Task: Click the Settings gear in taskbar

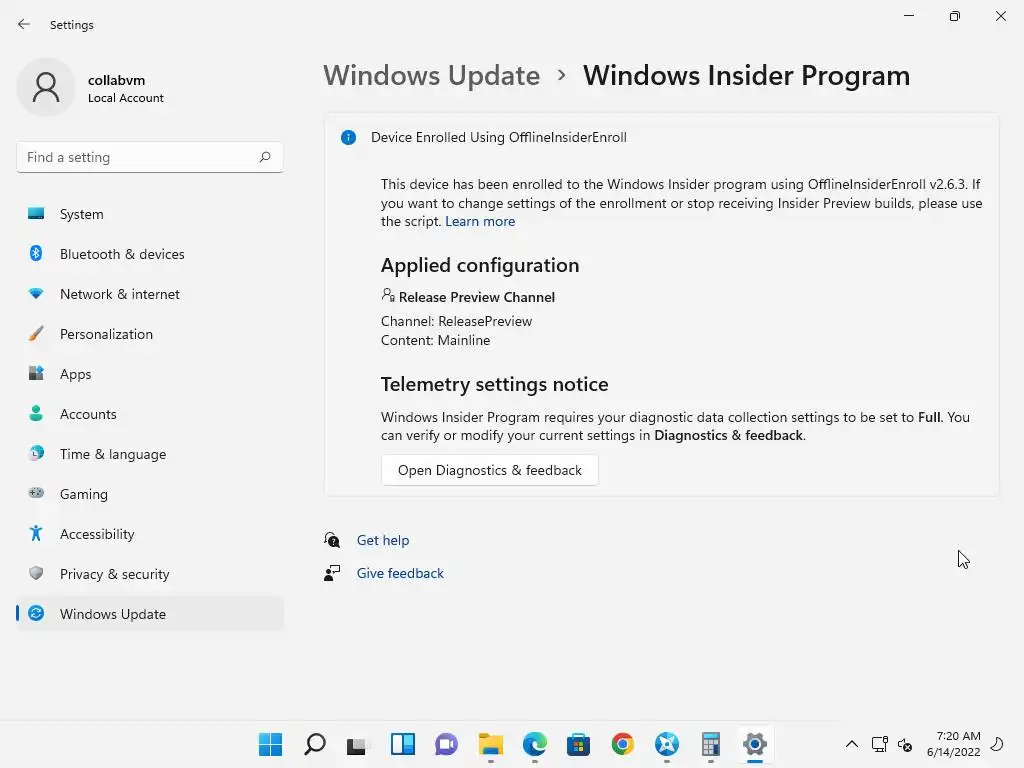Action: (x=754, y=744)
